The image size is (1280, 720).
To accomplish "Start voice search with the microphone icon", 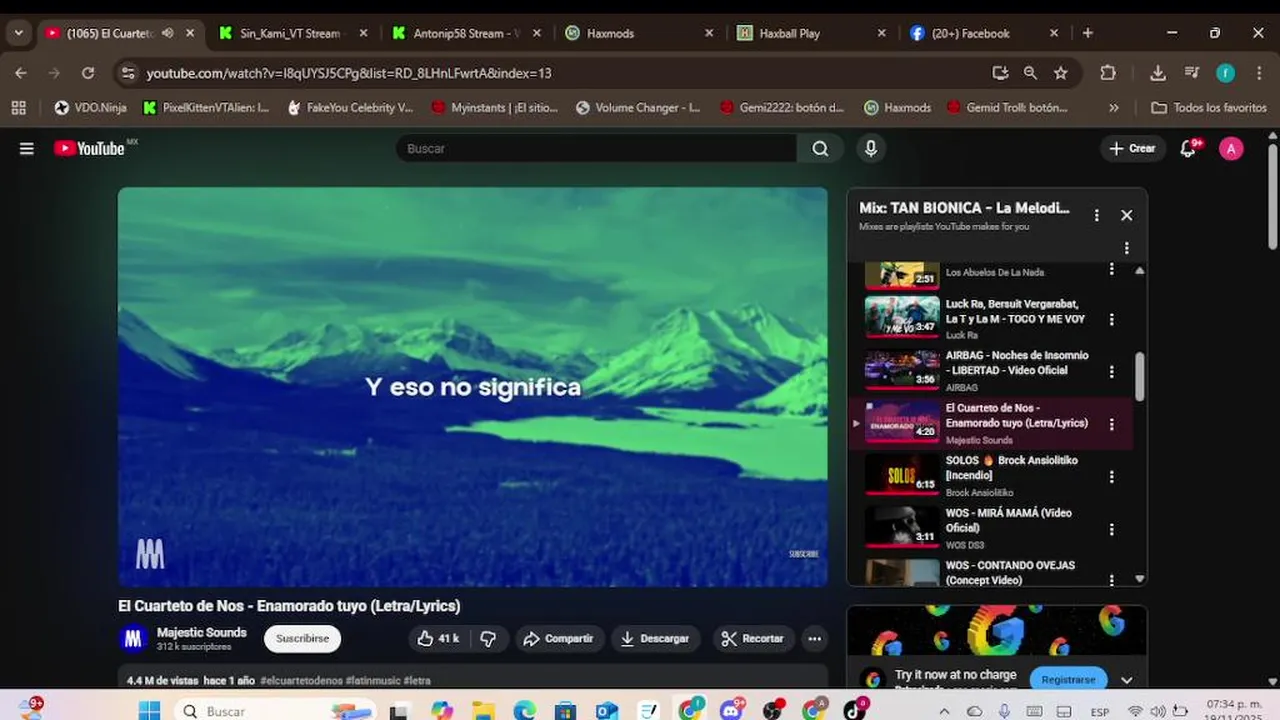I will [x=871, y=148].
